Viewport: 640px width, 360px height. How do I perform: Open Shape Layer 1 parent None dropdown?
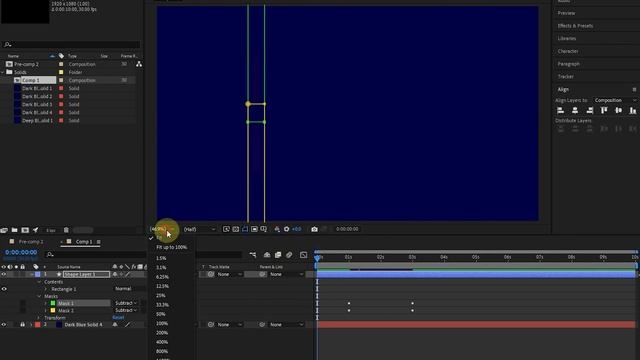pos(287,274)
